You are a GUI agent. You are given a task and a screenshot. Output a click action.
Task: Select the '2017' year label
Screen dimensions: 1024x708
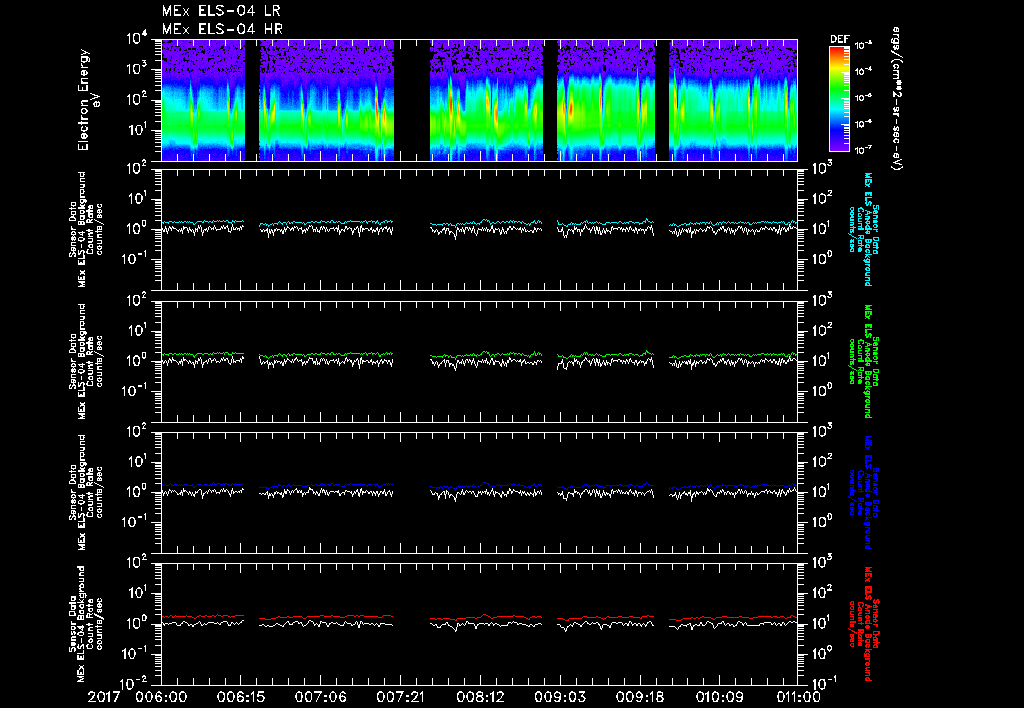pos(104,697)
